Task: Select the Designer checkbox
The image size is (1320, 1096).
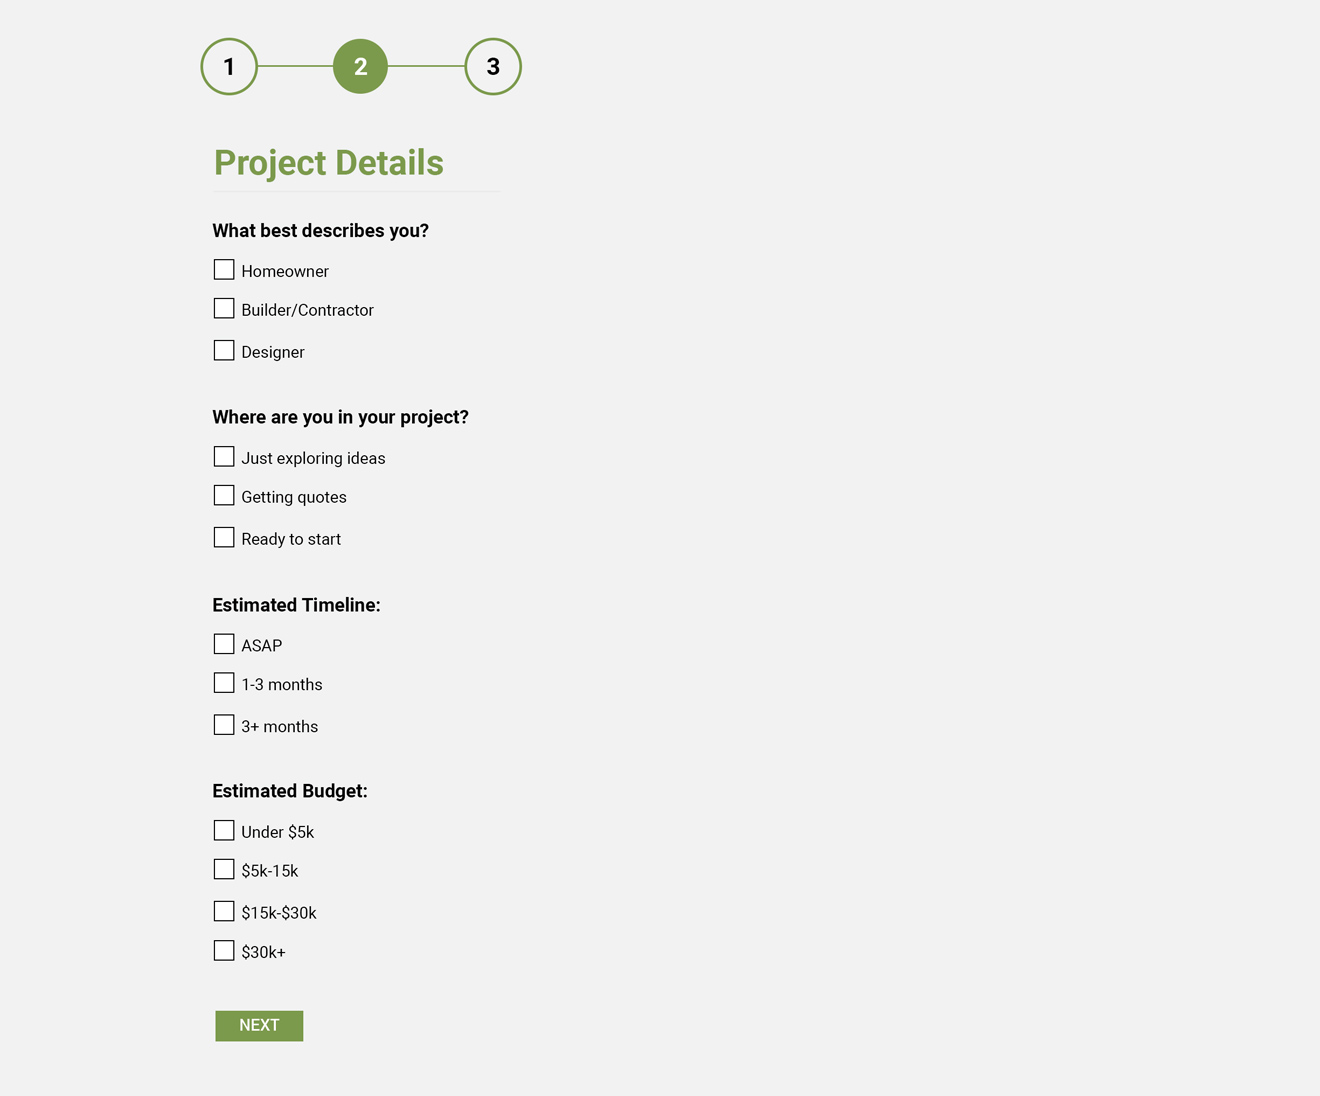Action: [224, 351]
